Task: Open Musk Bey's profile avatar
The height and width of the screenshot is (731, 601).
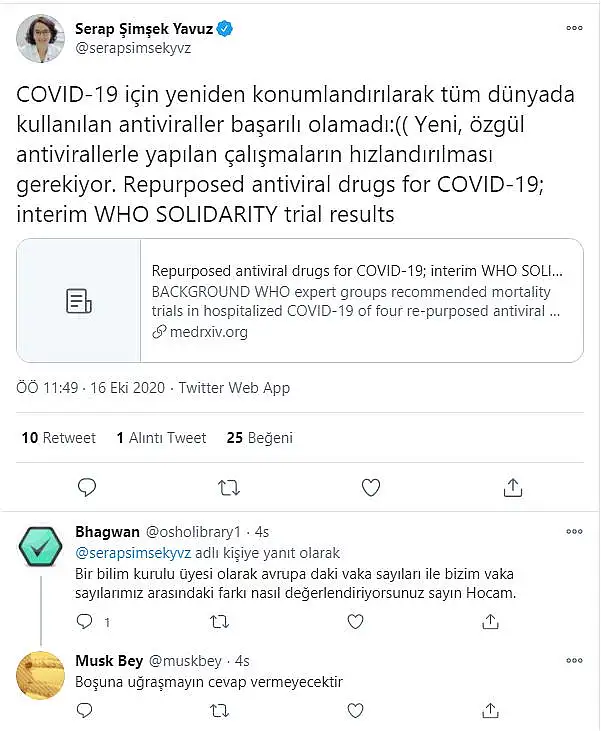Action: [x=40, y=676]
